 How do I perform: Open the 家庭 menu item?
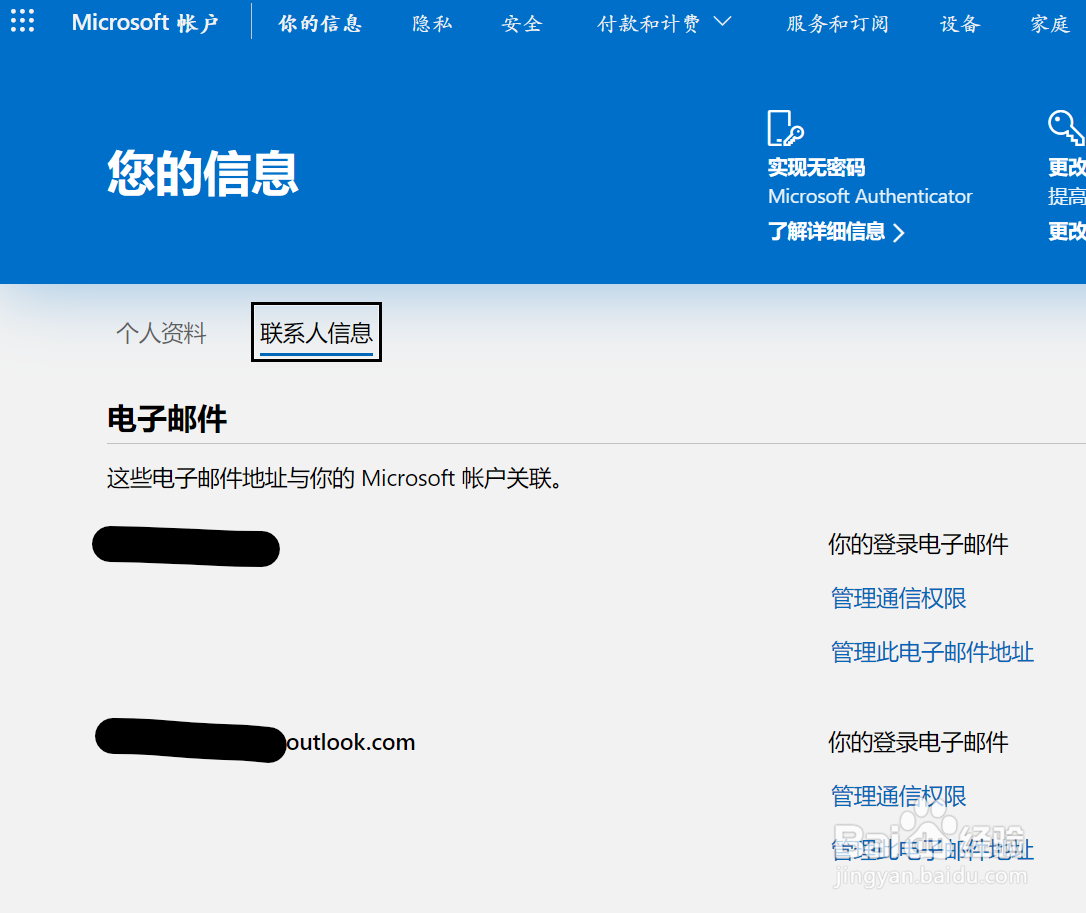[x=1050, y=24]
